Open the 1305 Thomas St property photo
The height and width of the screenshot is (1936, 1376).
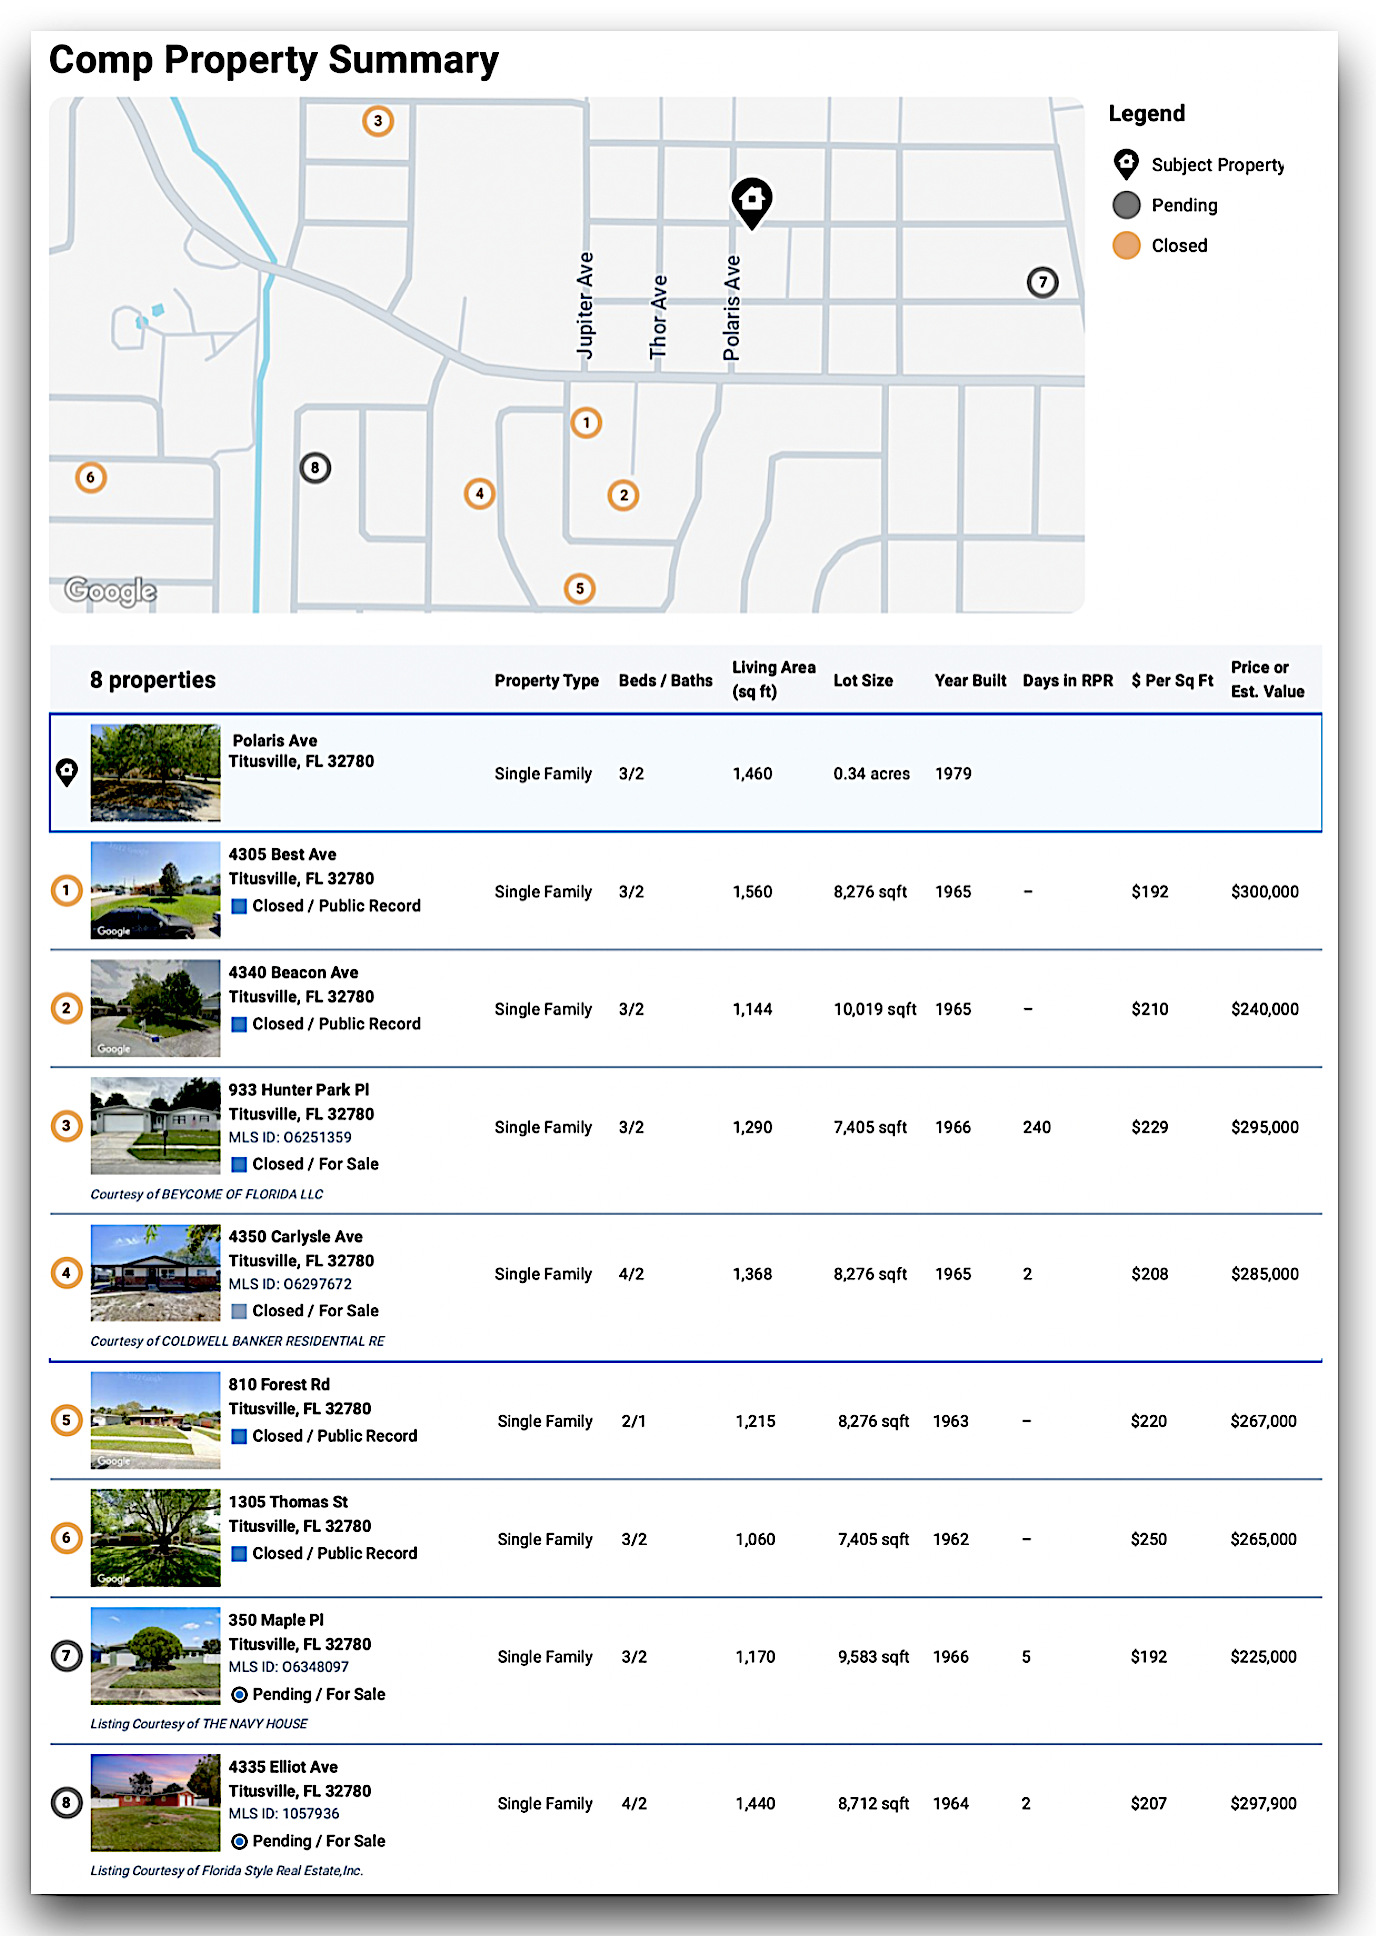(x=155, y=1538)
